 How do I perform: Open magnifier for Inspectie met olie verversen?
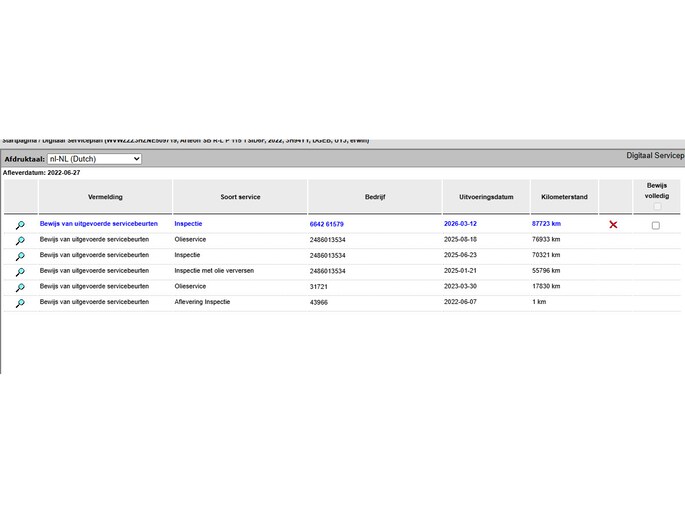[x=19, y=272]
